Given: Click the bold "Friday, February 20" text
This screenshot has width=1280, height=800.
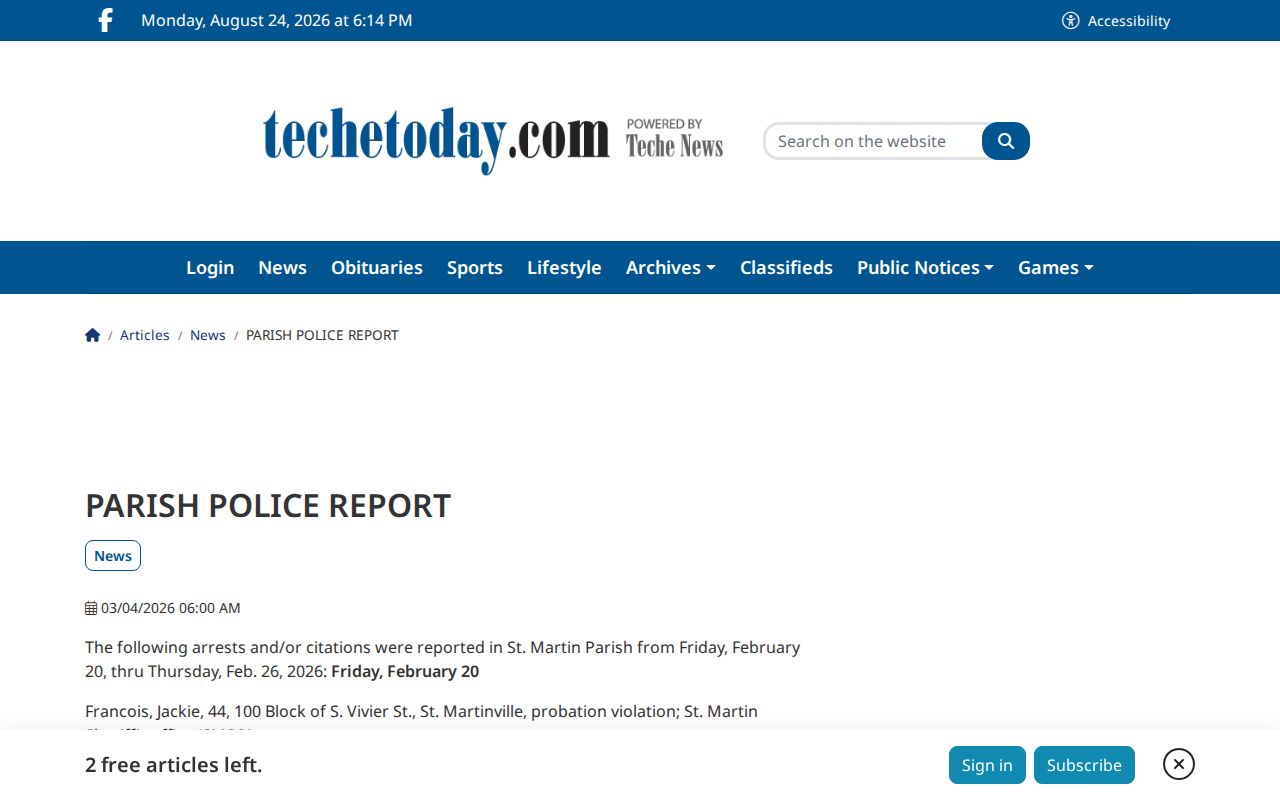Looking at the screenshot, I should (405, 671).
